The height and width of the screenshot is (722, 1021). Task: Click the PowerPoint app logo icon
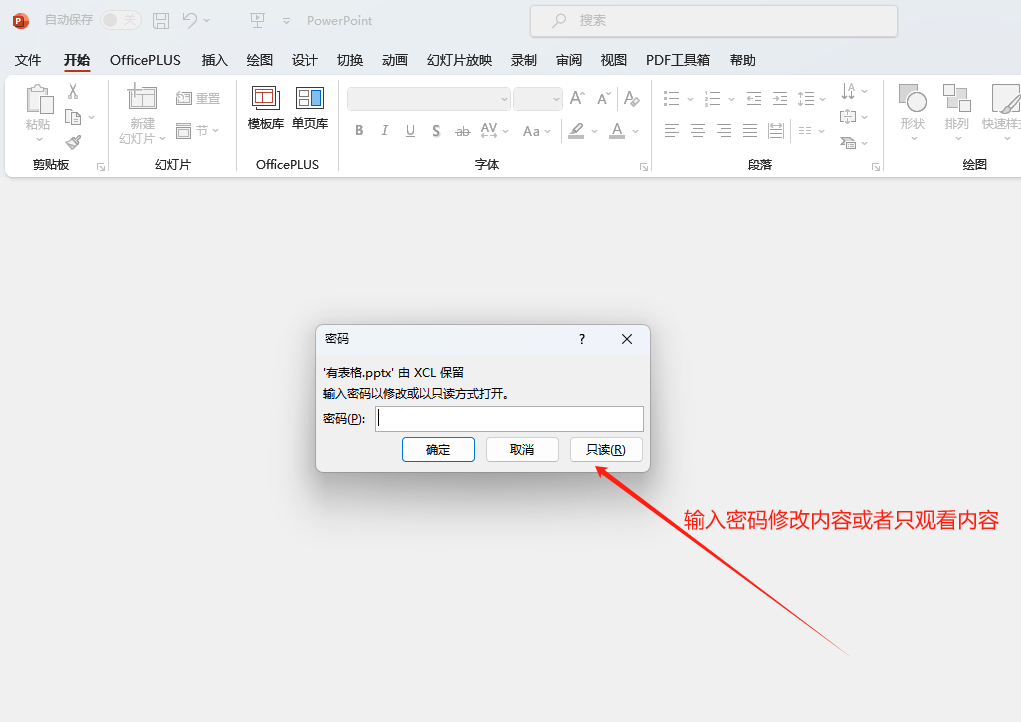[21, 21]
